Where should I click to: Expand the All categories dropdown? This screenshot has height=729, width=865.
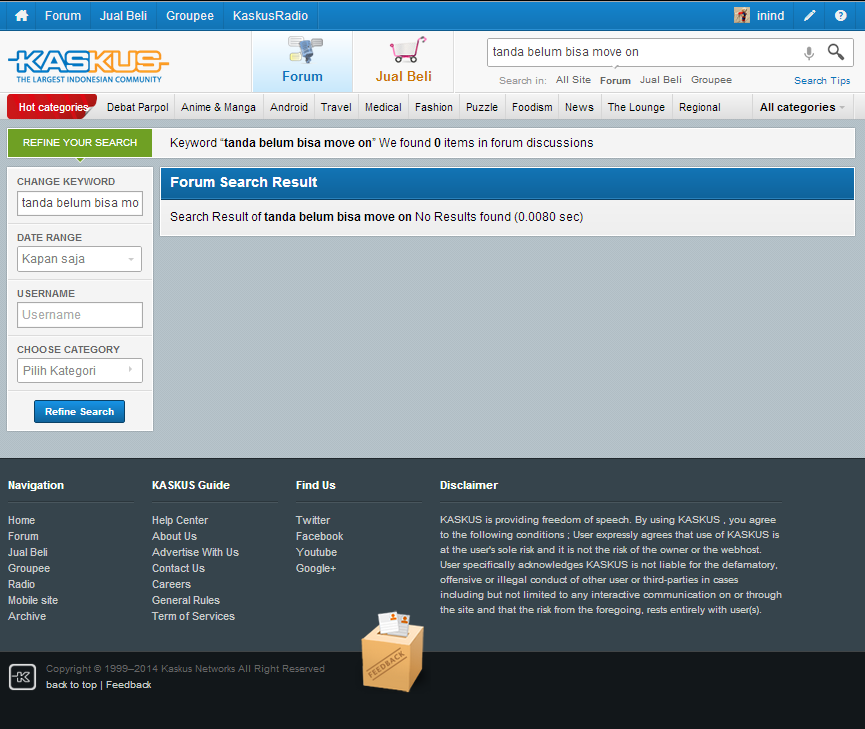click(802, 107)
